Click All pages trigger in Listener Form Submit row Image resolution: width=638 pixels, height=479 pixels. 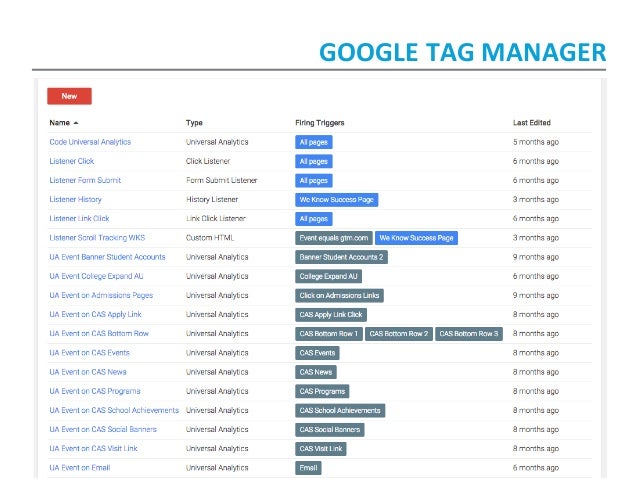tap(314, 180)
